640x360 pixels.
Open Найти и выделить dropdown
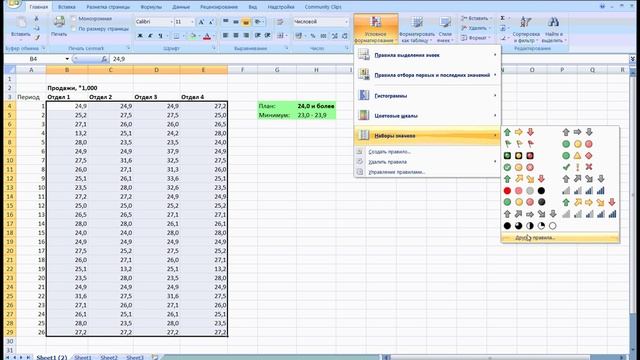(553, 29)
